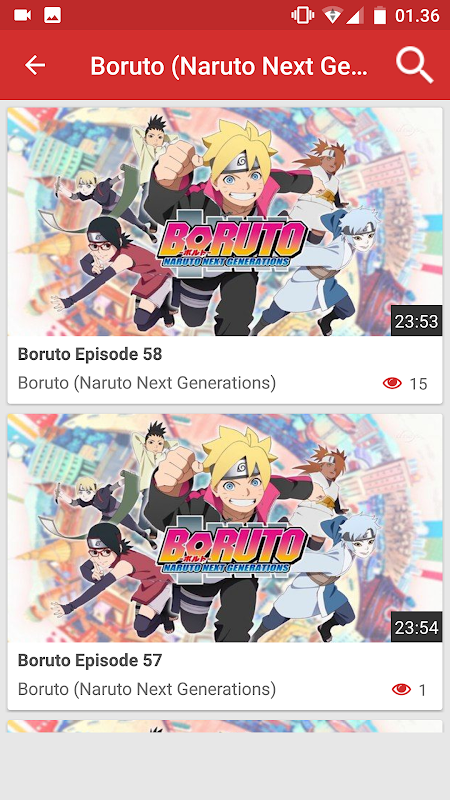
Task: Open search with the magnifier icon
Action: pos(414,66)
